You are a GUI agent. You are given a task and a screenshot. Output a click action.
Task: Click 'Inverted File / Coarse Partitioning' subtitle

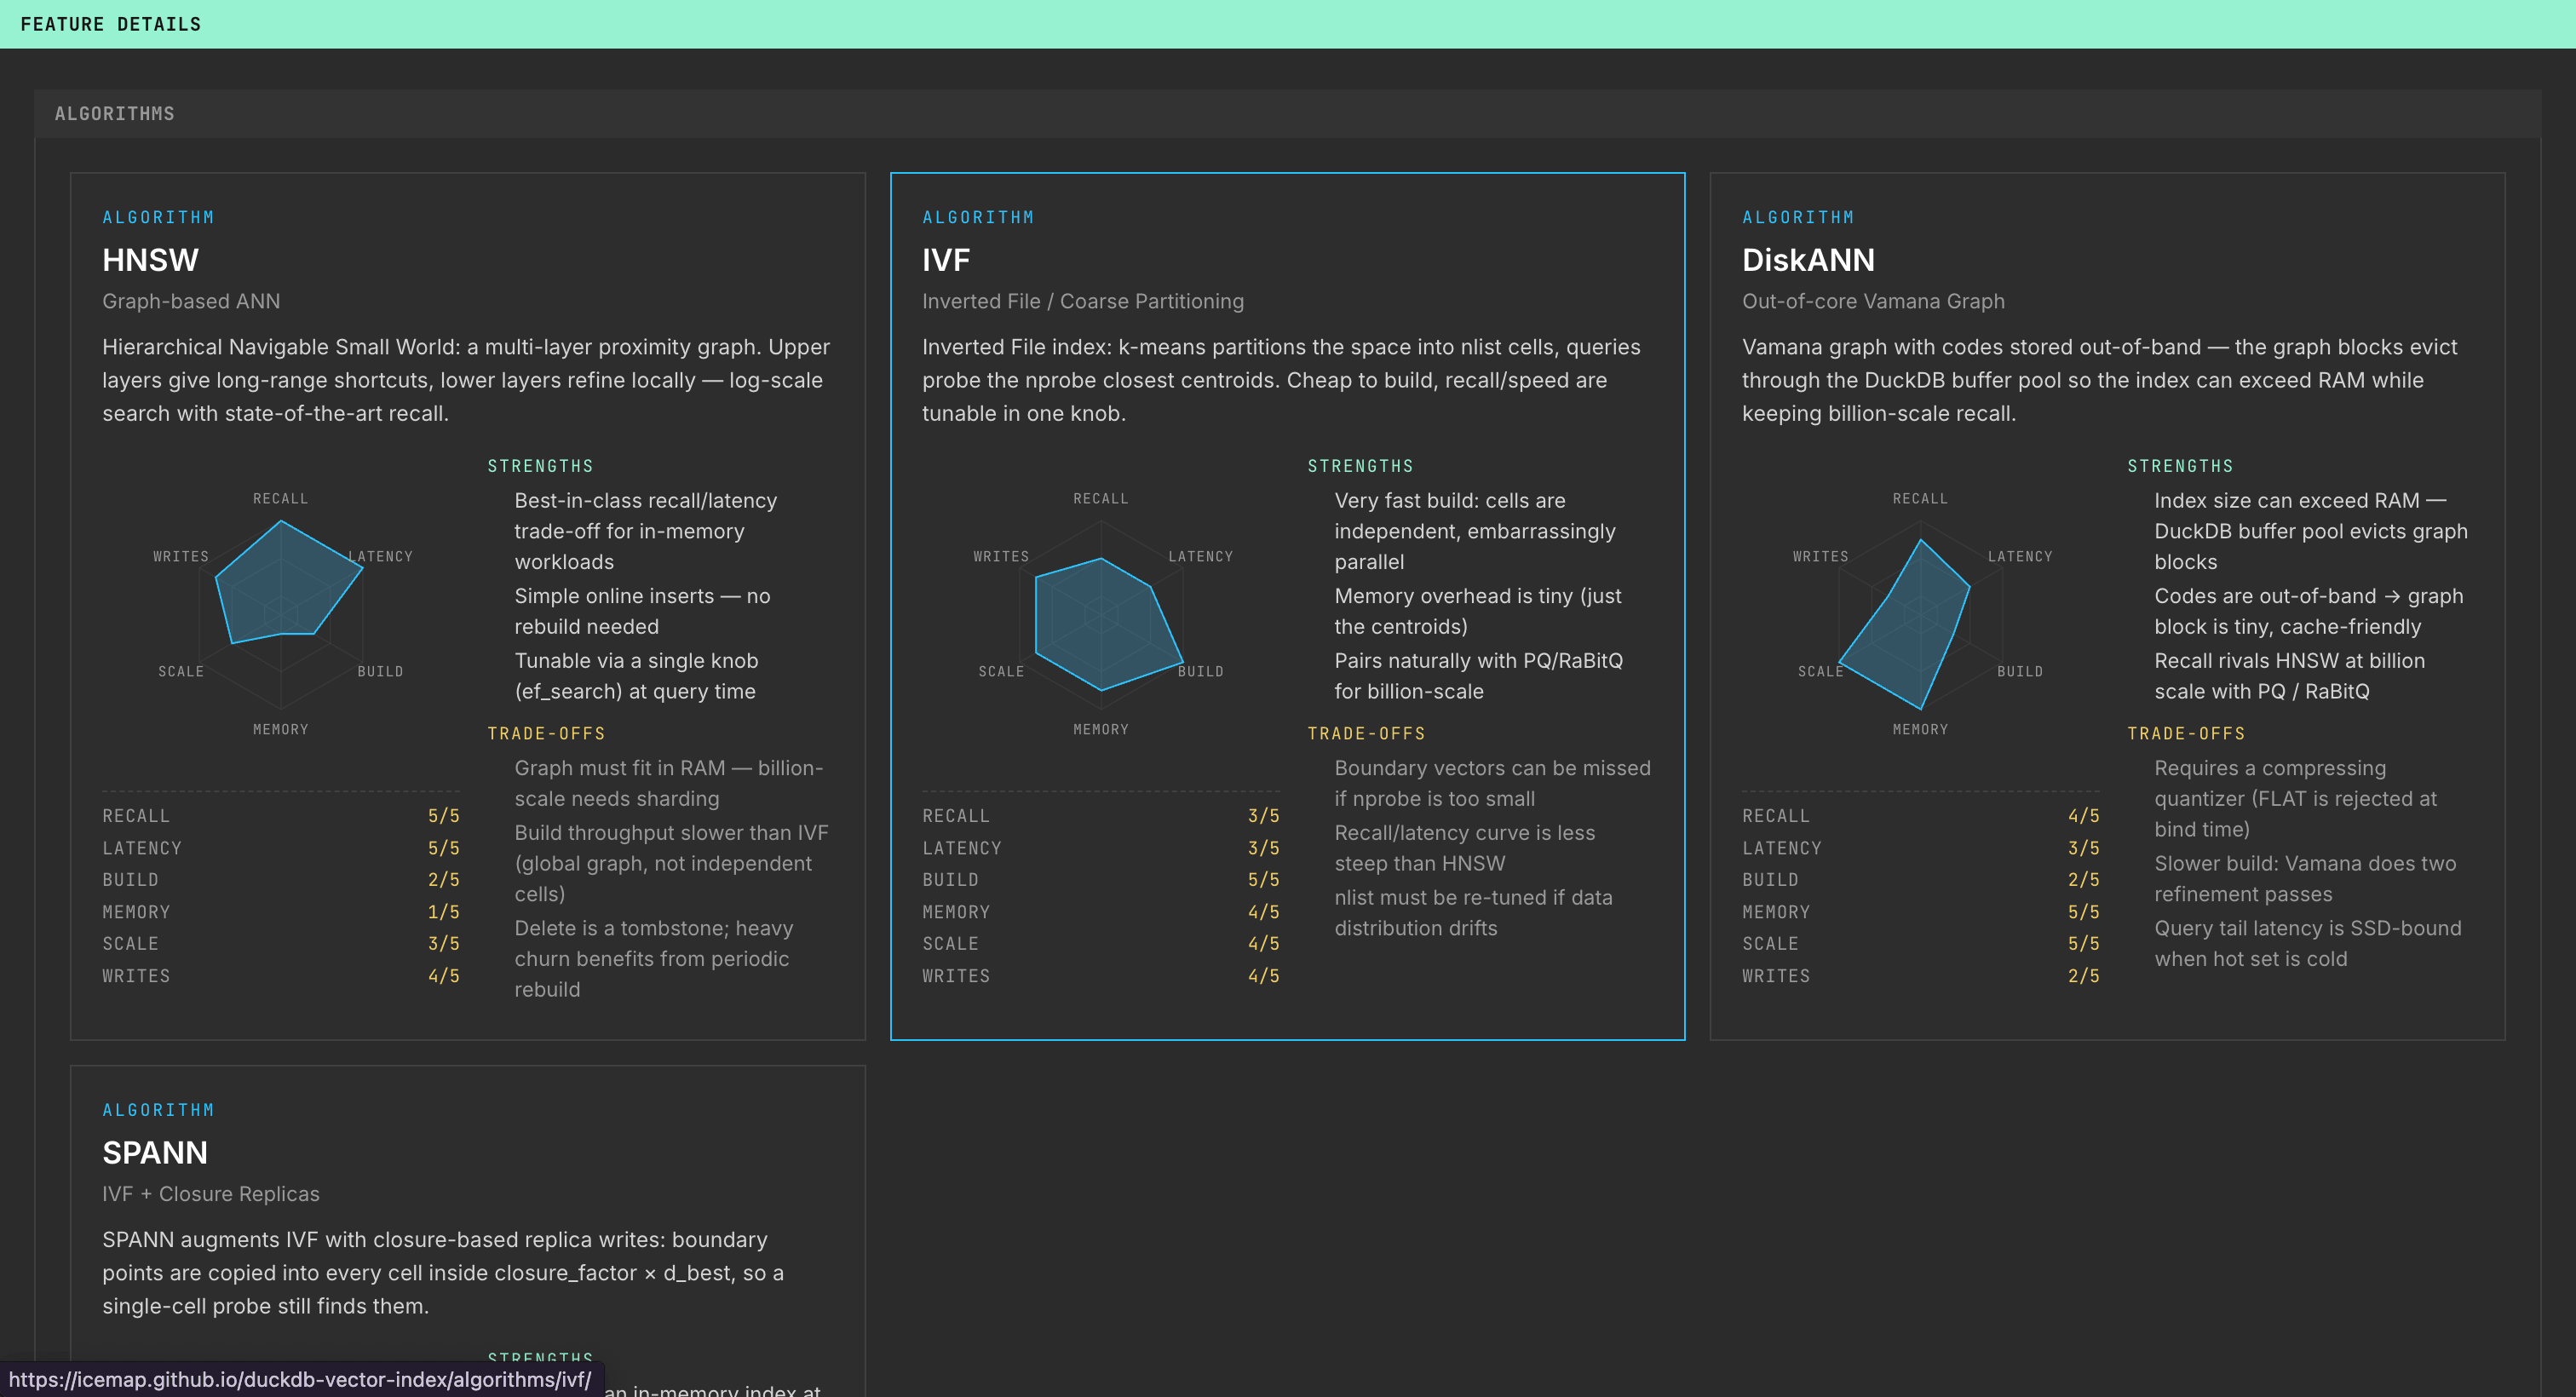[1082, 301]
